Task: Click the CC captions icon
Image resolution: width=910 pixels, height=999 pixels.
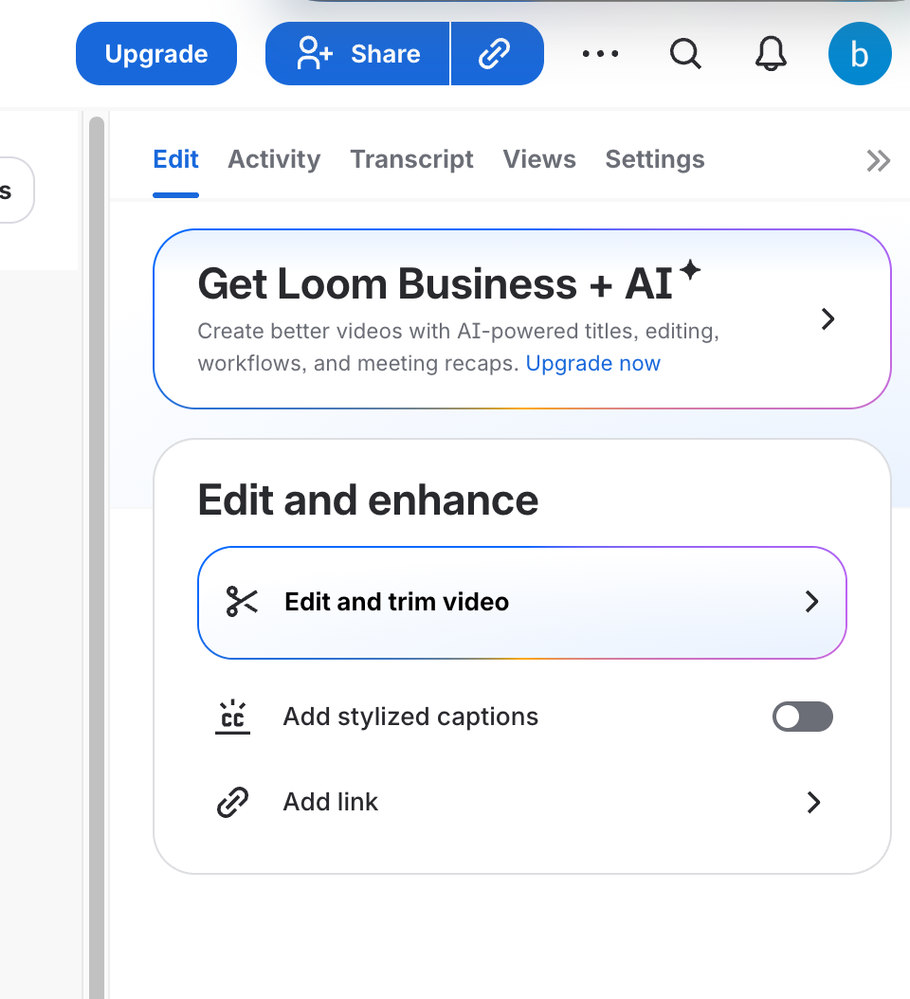Action: click(233, 717)
